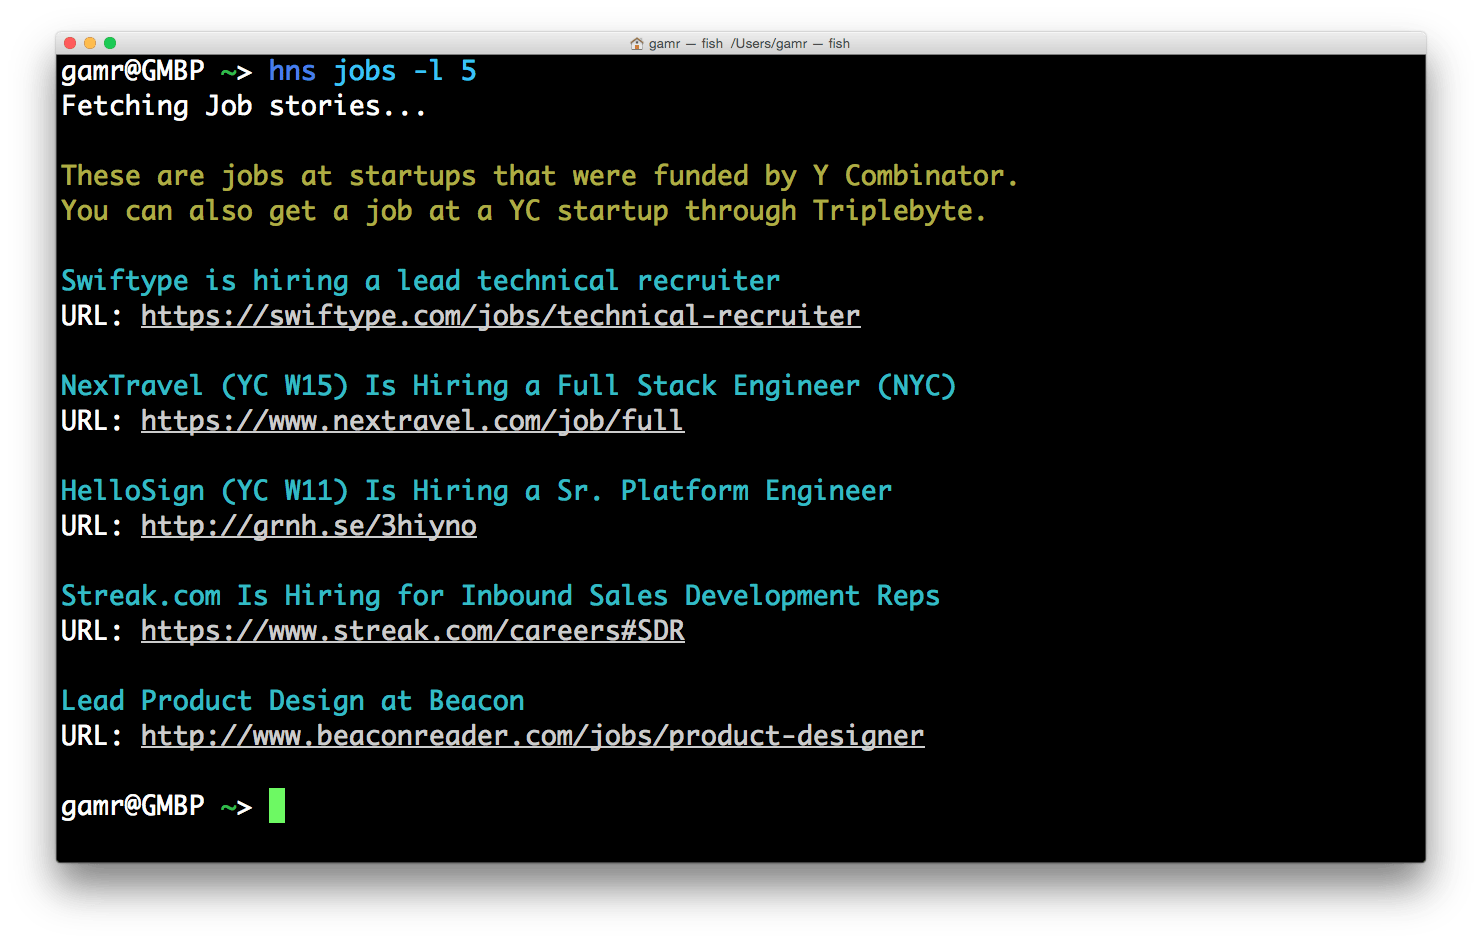This screenshot has width=1482, height=943.
Task: Open the streak.com careers#SDR URL
Action: [x=413, y=631]
